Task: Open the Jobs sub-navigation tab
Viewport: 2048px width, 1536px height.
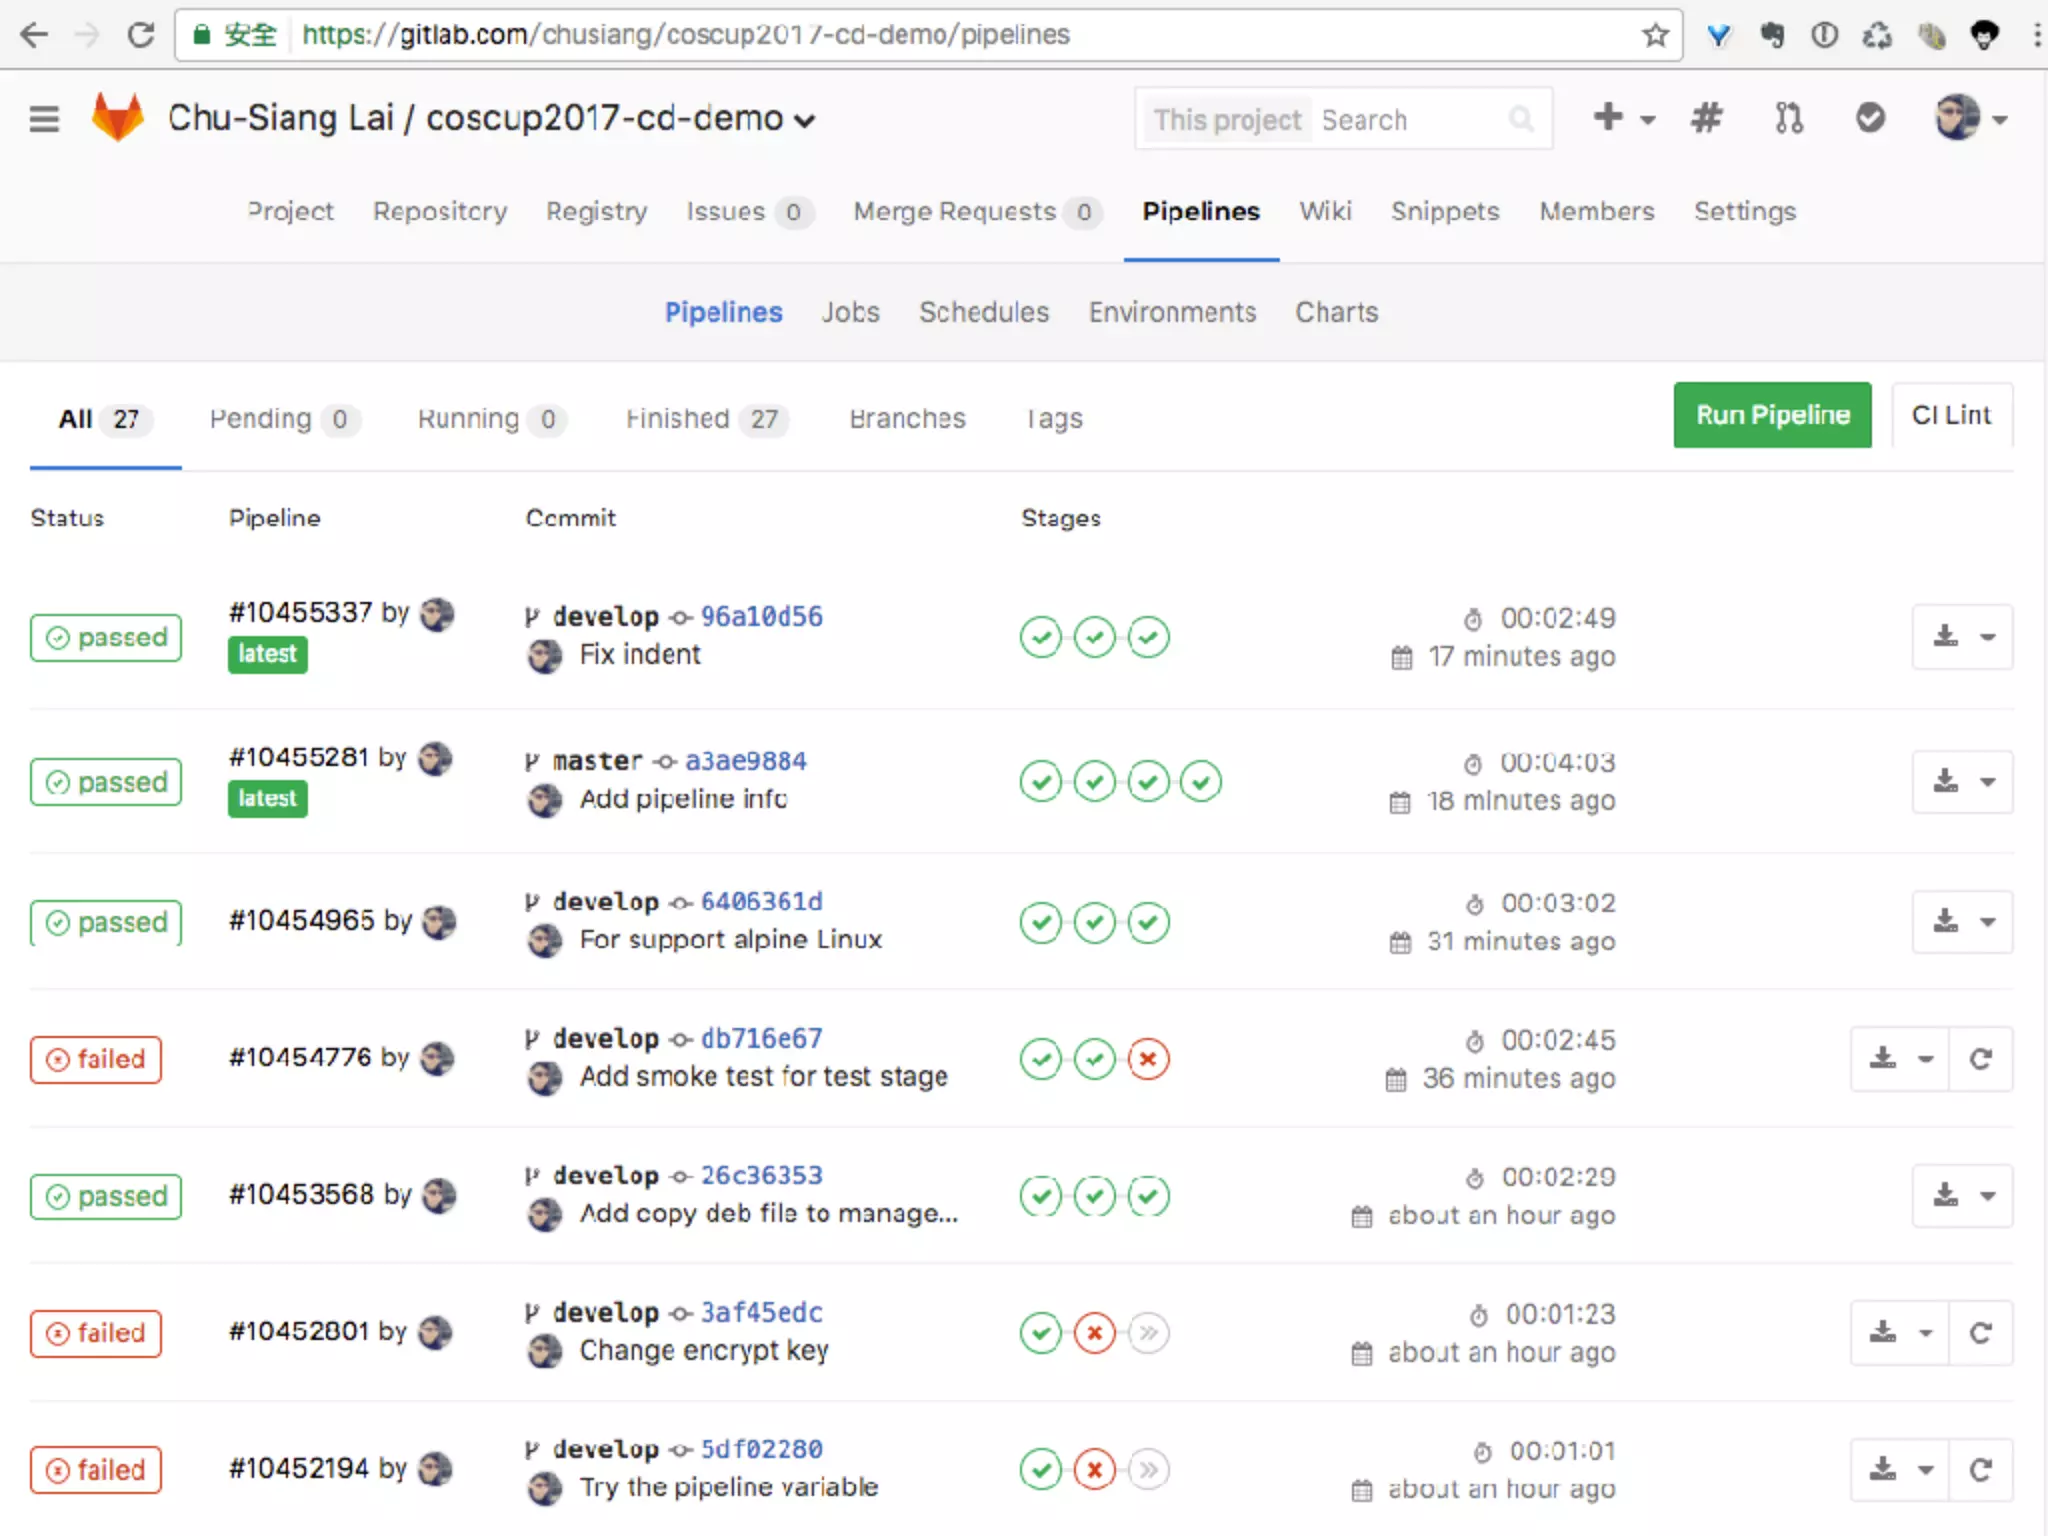Action: 850,312
